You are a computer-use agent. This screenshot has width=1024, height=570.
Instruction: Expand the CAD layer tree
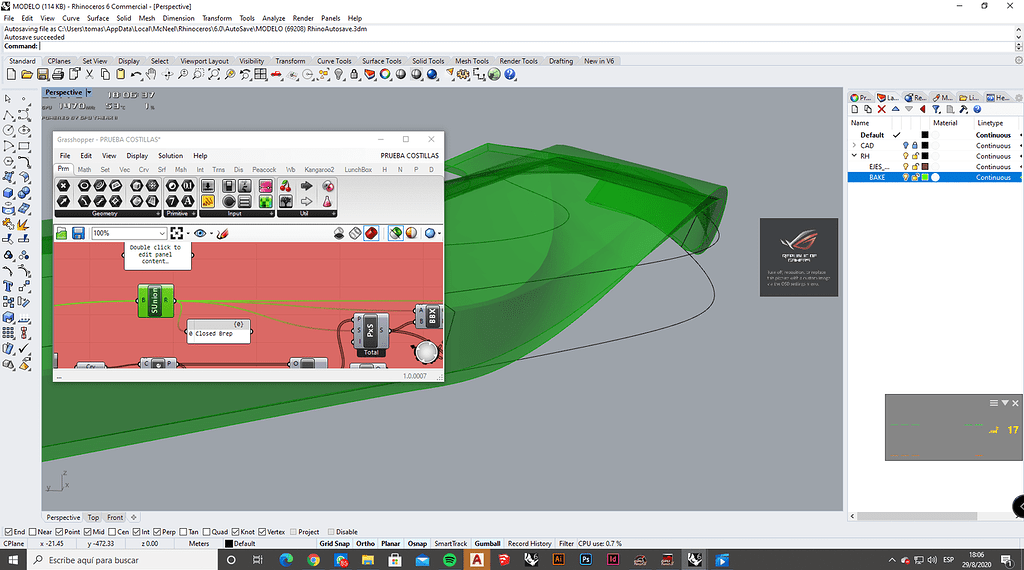853,146
